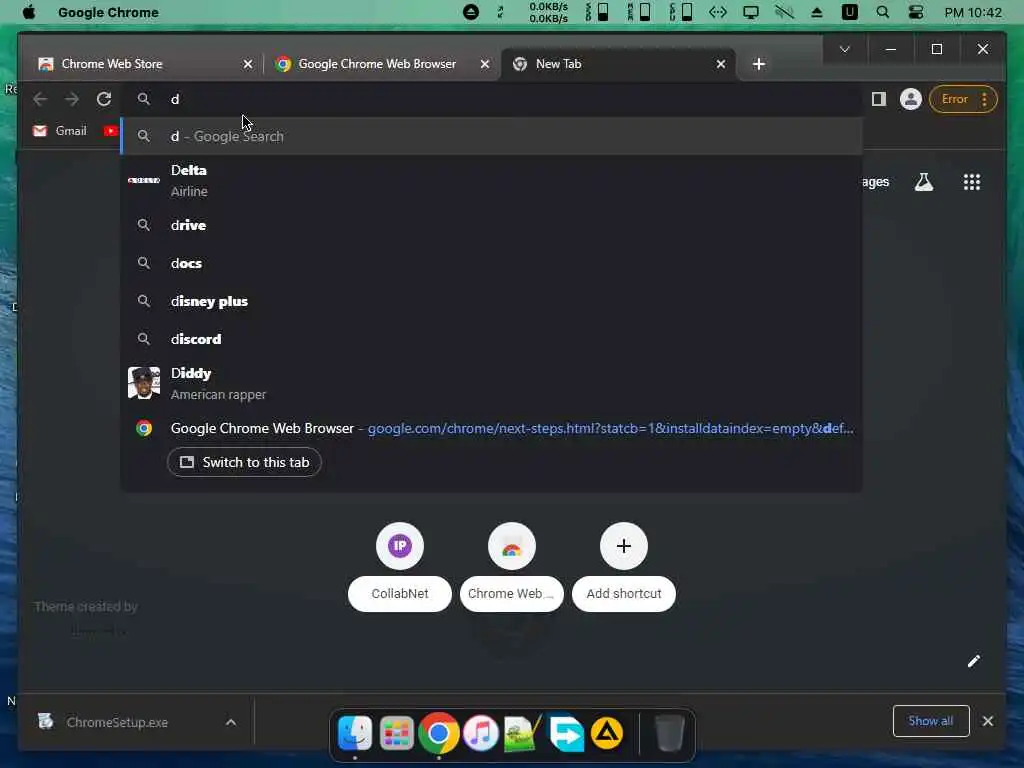Click the Chrome icon in the dock
The height and width of the screenshot is (768, 1024).
coord(439,733)
